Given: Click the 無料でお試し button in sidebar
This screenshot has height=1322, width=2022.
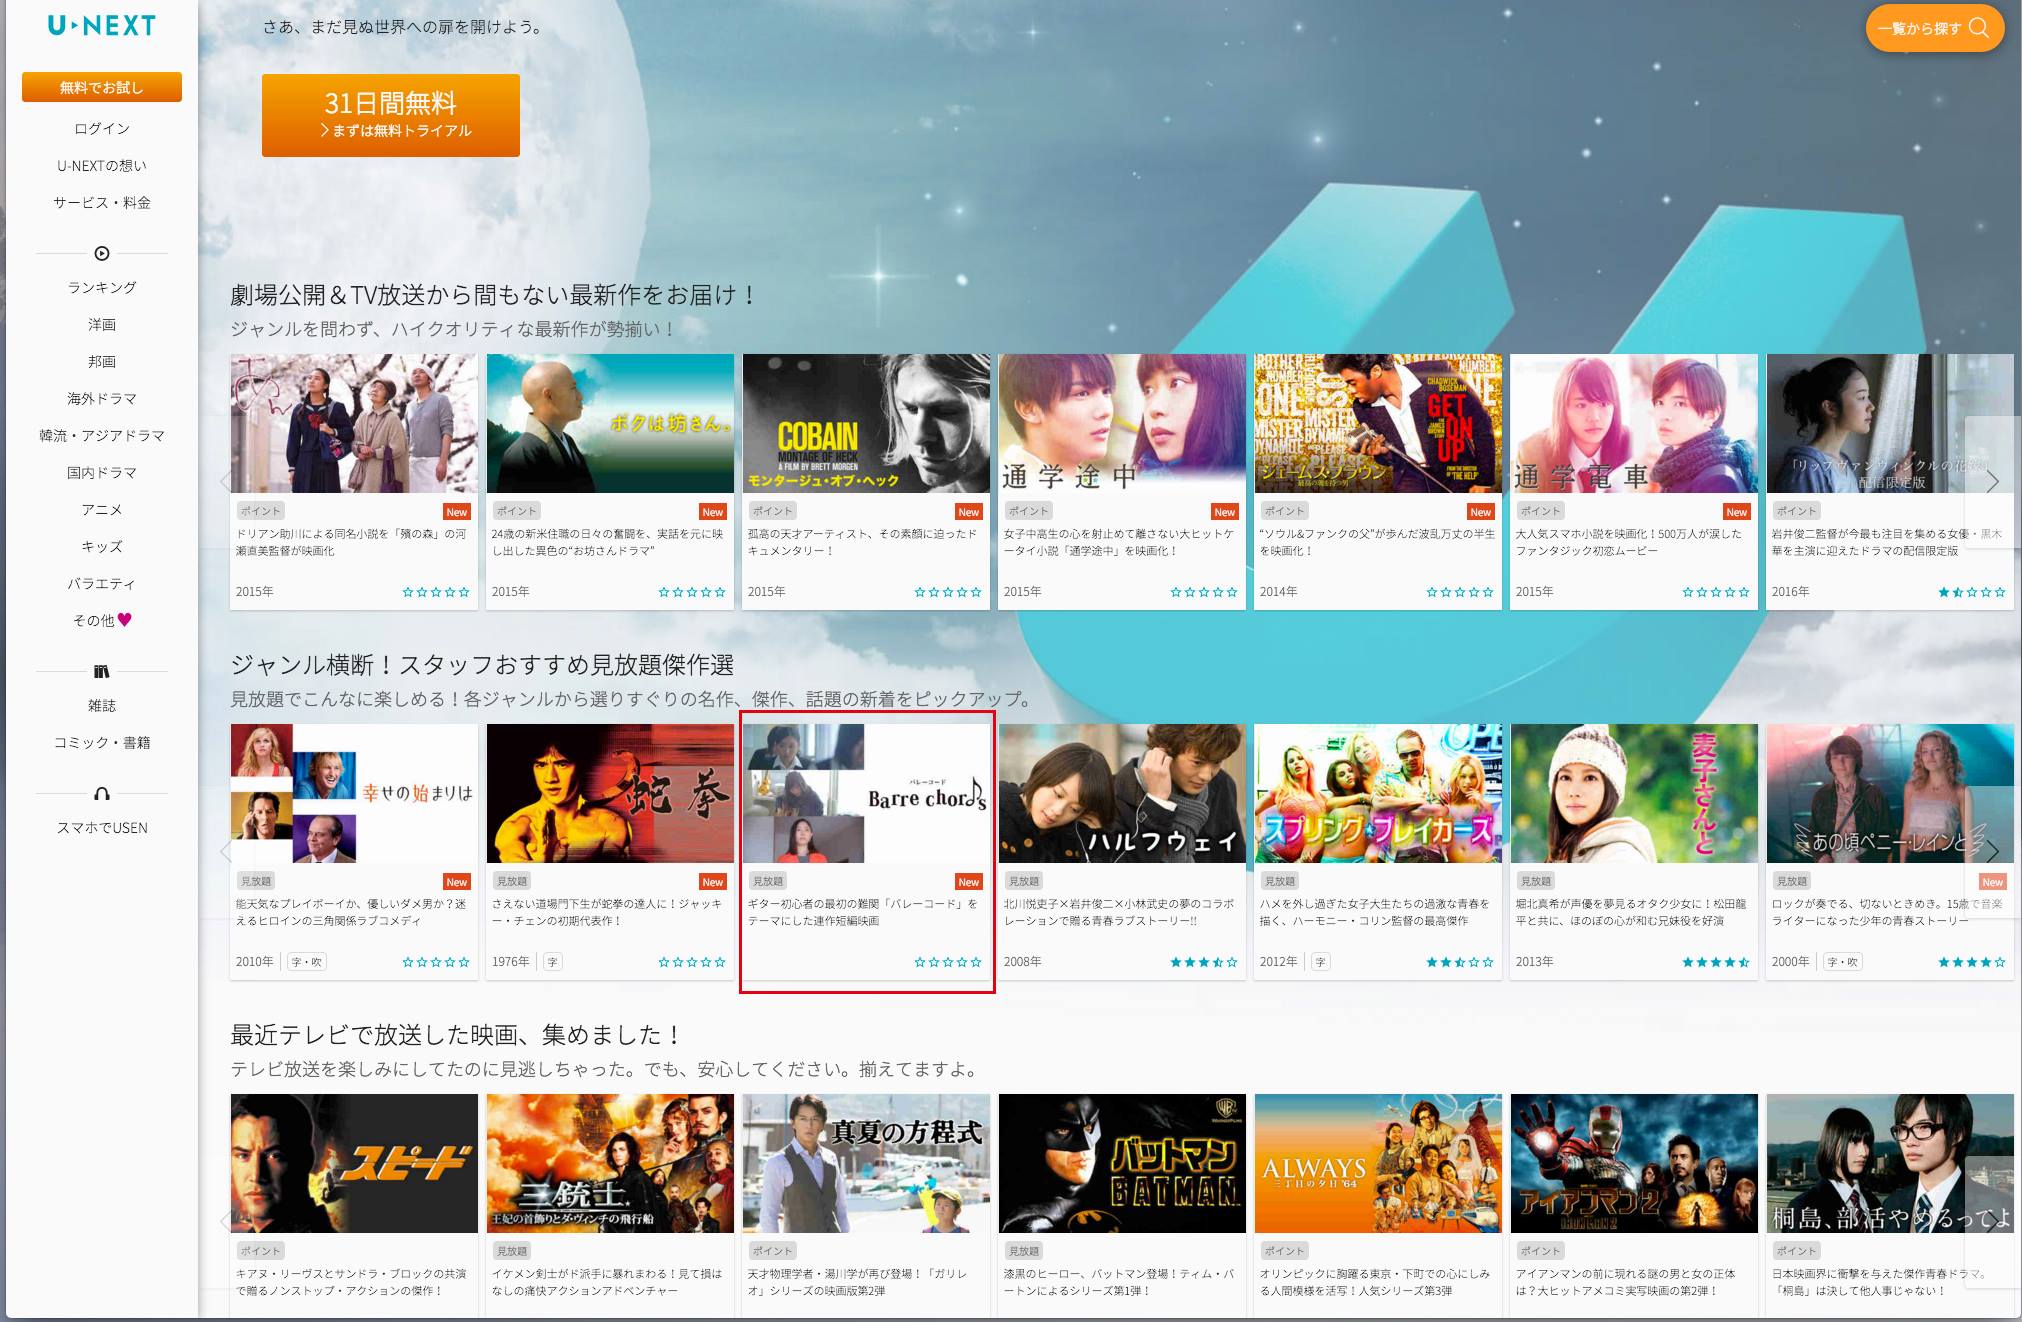Looking at the screenshot, I should click(x=102, y=87).
